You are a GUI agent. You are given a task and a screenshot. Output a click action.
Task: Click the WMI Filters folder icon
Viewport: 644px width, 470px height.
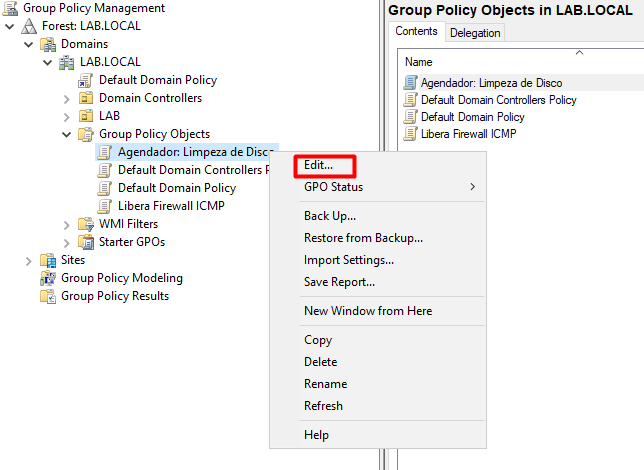coord(86,224)
